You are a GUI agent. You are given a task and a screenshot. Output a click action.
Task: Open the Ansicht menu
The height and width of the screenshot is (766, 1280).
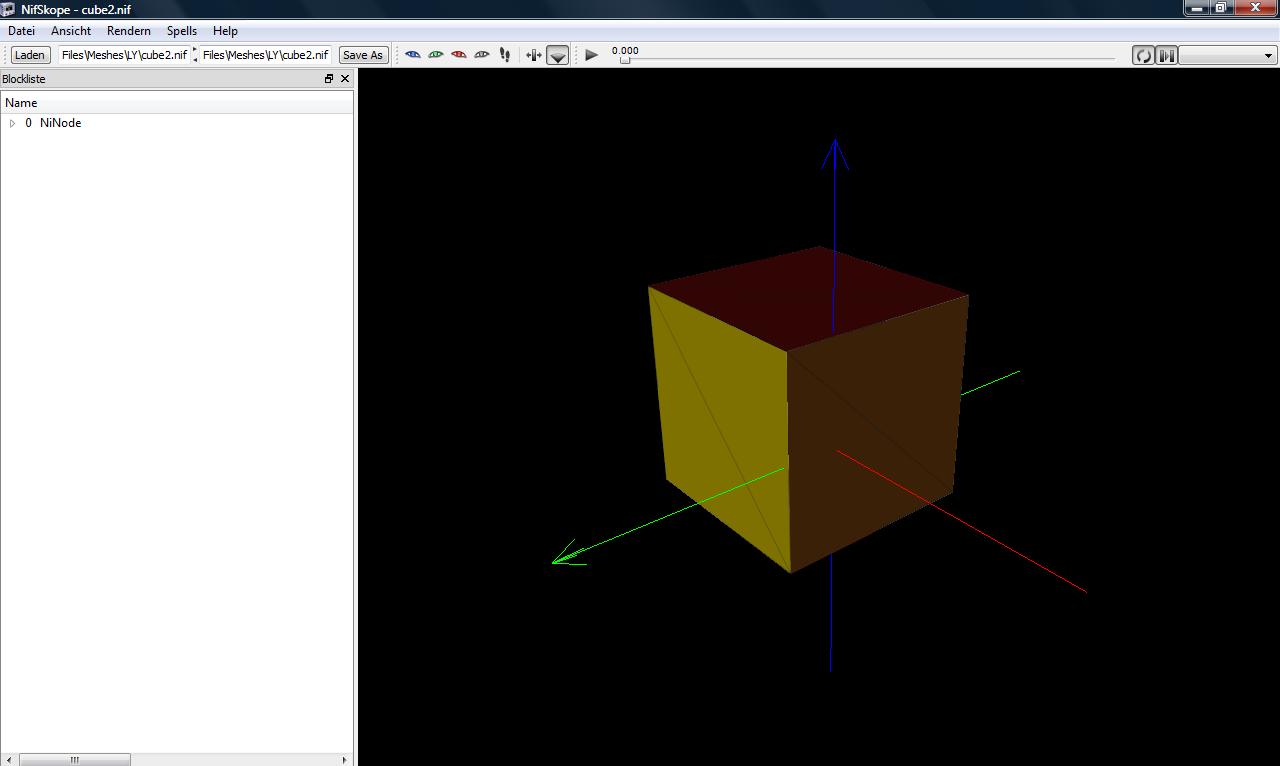coord(71,31)
